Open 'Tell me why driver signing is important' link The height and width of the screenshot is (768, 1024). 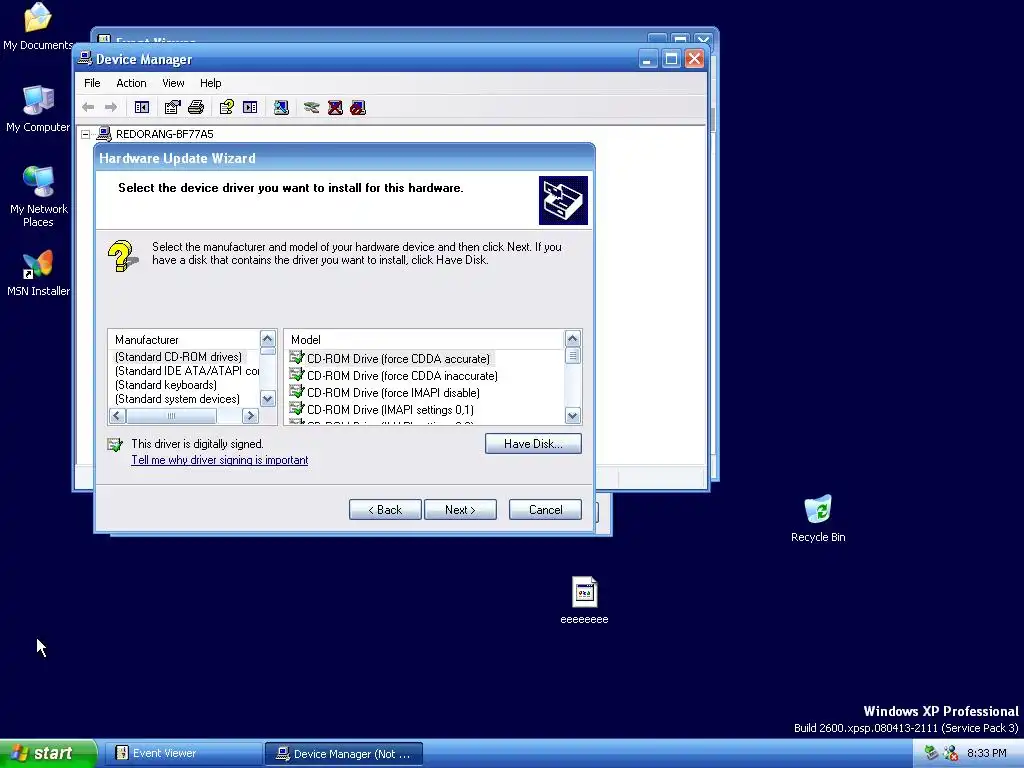click(219, 460)
